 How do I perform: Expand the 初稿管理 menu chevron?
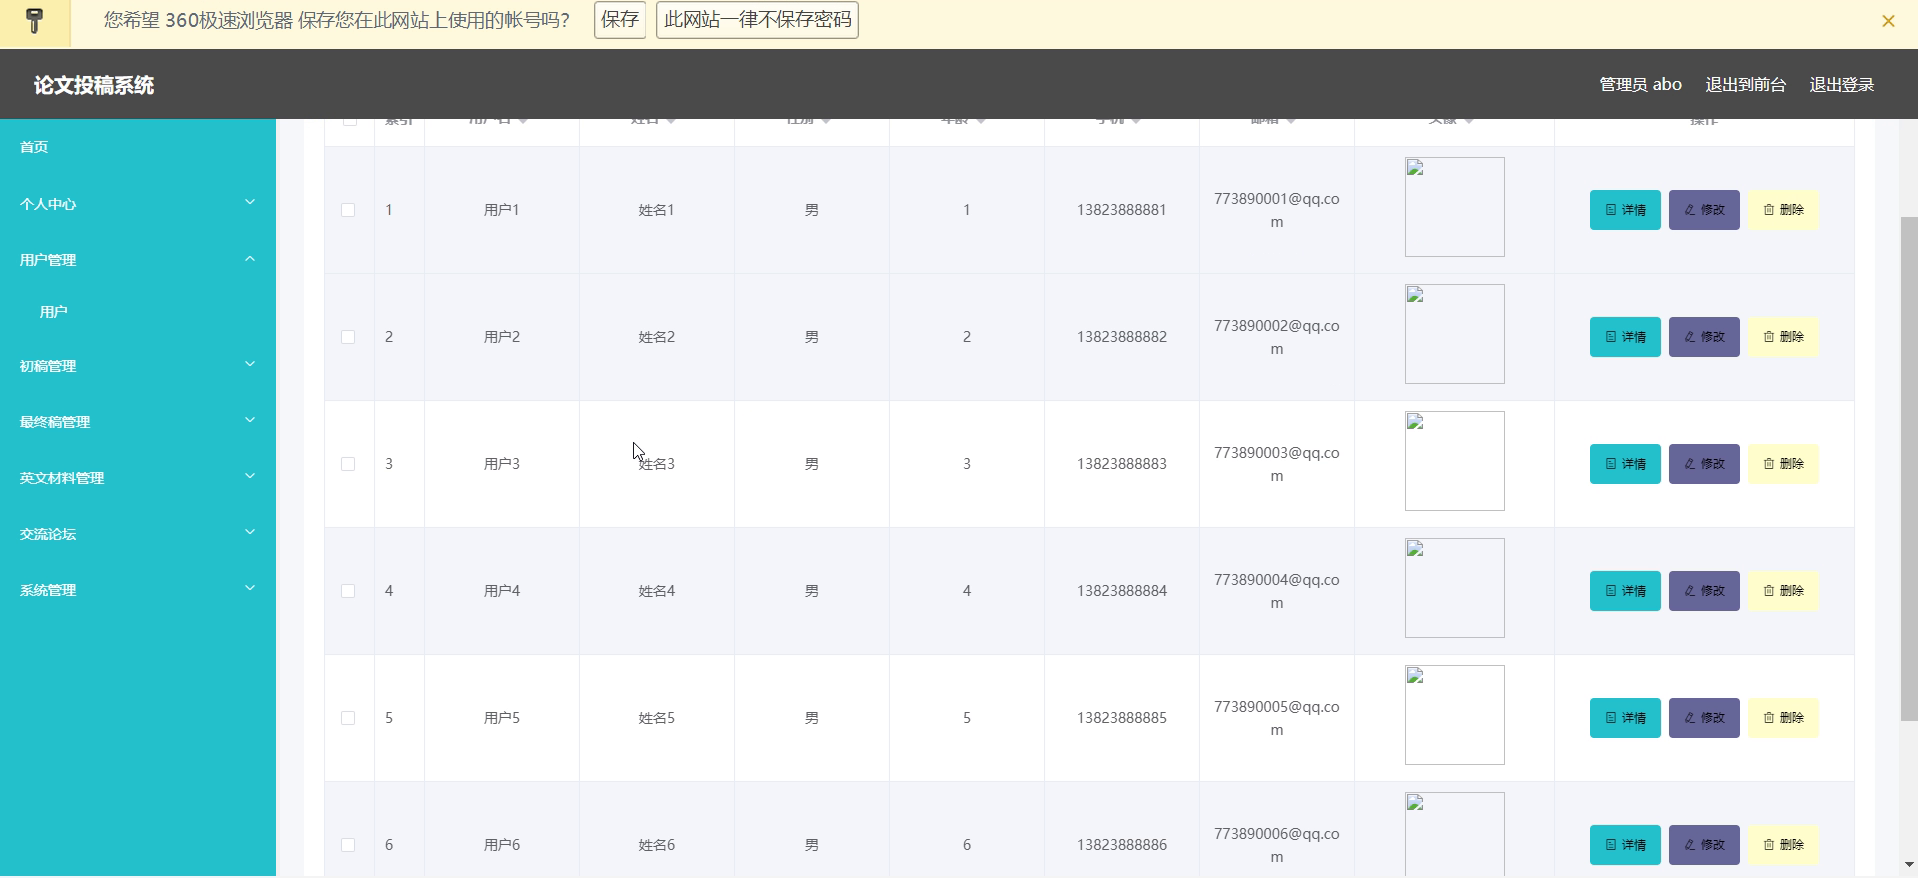[250, 364]
